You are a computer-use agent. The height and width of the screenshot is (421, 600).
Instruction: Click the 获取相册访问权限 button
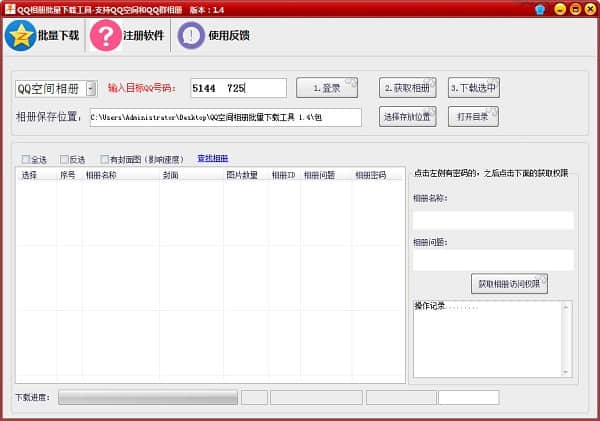(x=509, y=284)
